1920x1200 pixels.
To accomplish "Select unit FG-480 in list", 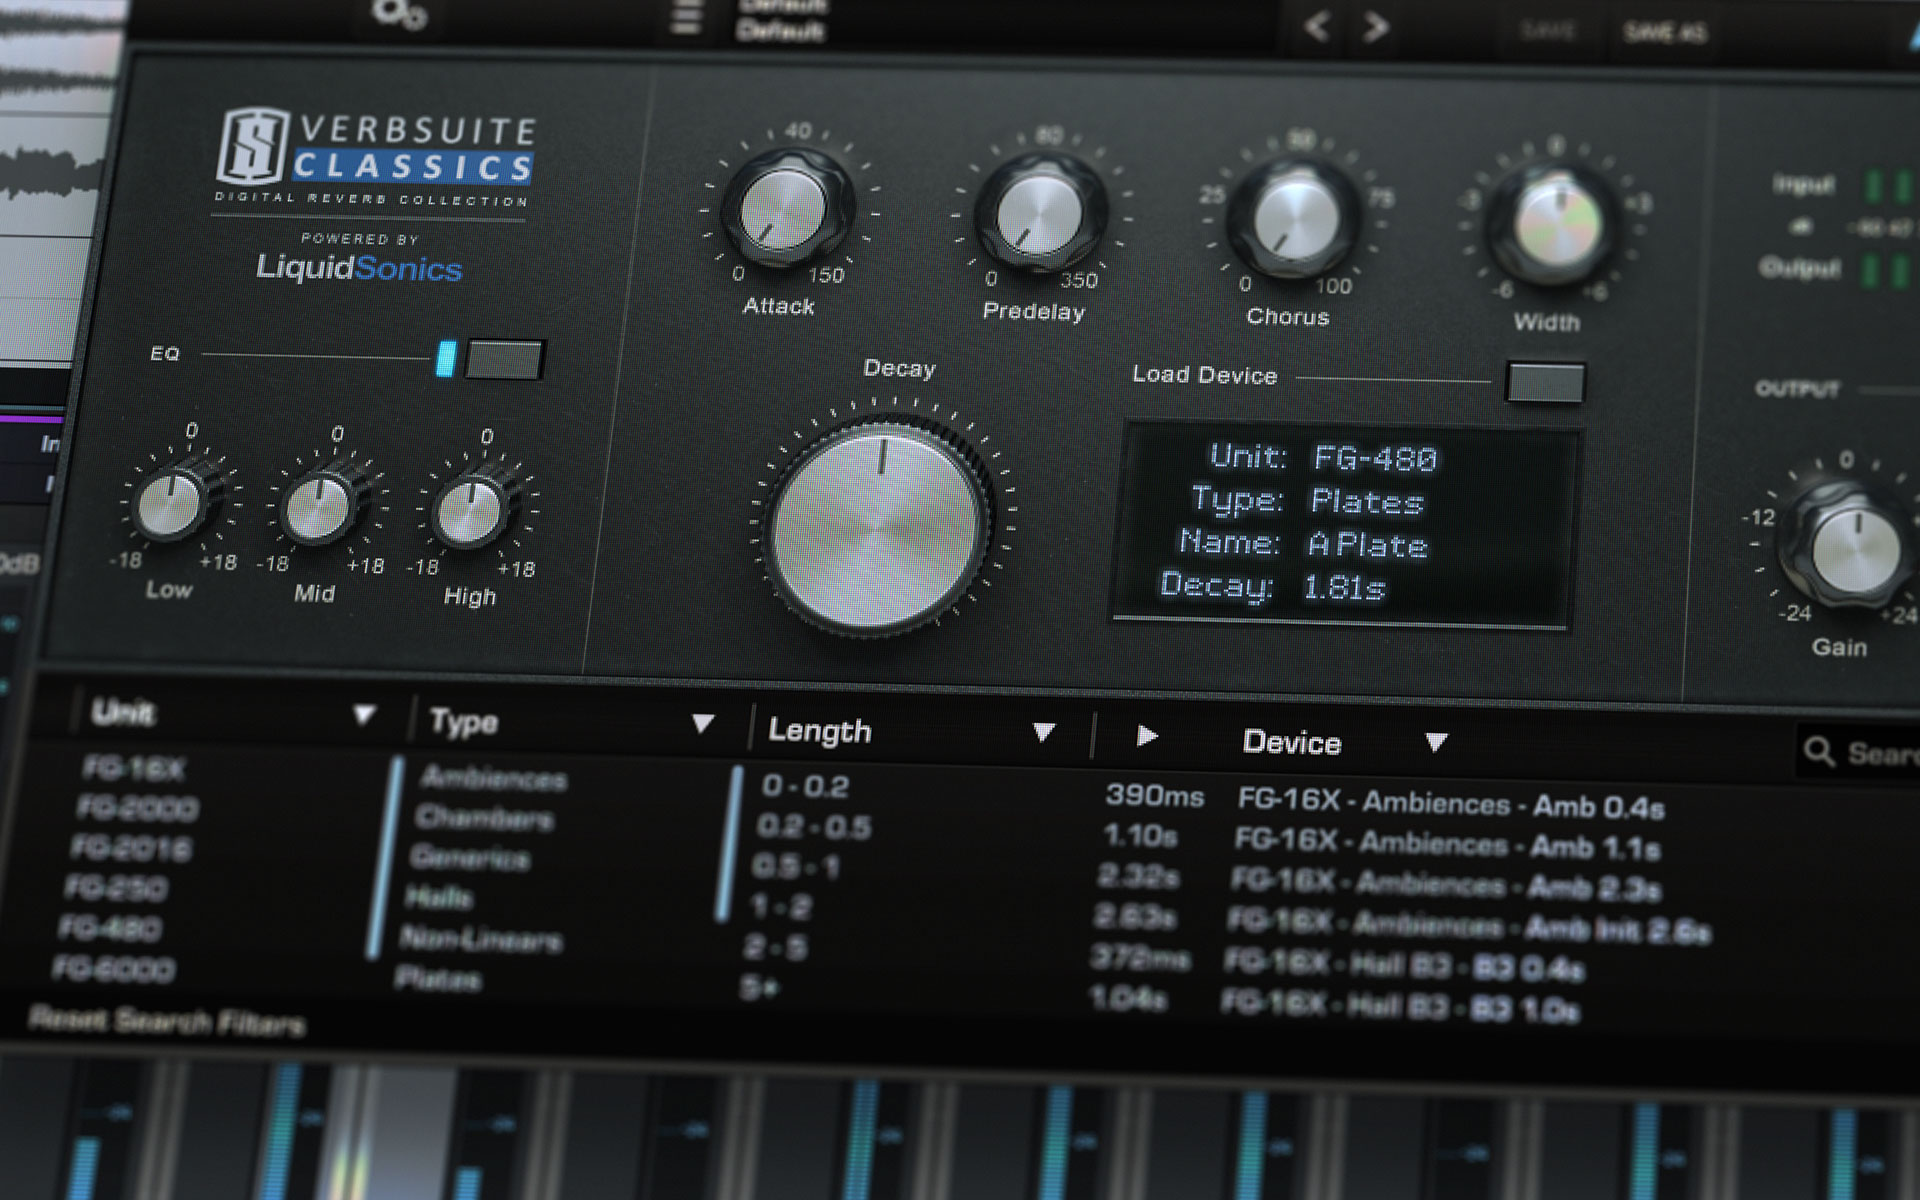I will click(x=110, y=928).
